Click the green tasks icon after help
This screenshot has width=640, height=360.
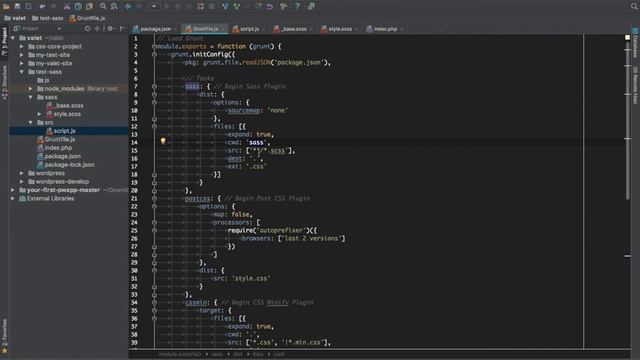click(311, 6)
